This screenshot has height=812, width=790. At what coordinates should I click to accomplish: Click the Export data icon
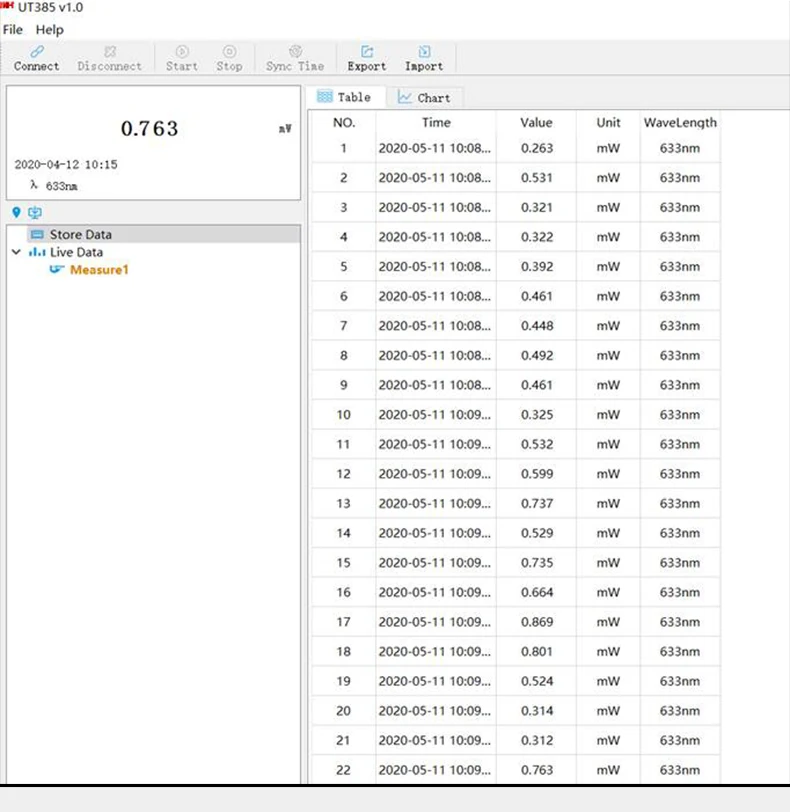(x=367, y=51)
